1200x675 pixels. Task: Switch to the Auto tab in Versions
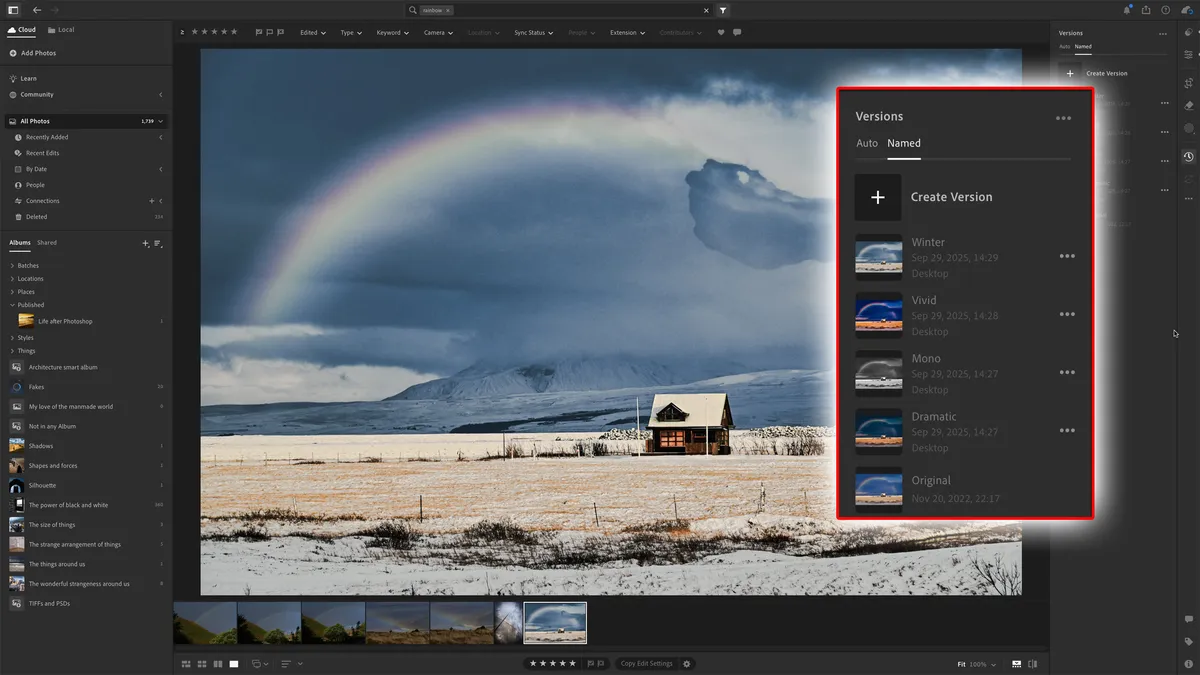tap(866, 143)
